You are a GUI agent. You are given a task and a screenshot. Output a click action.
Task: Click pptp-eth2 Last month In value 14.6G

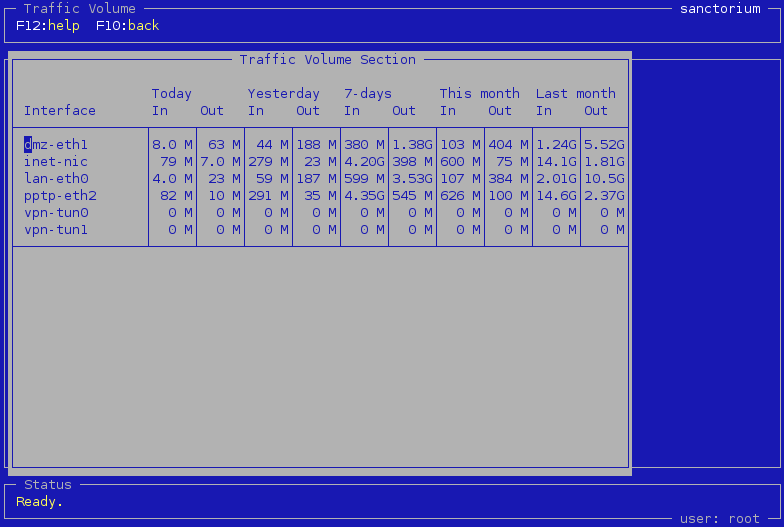point(556,196)
